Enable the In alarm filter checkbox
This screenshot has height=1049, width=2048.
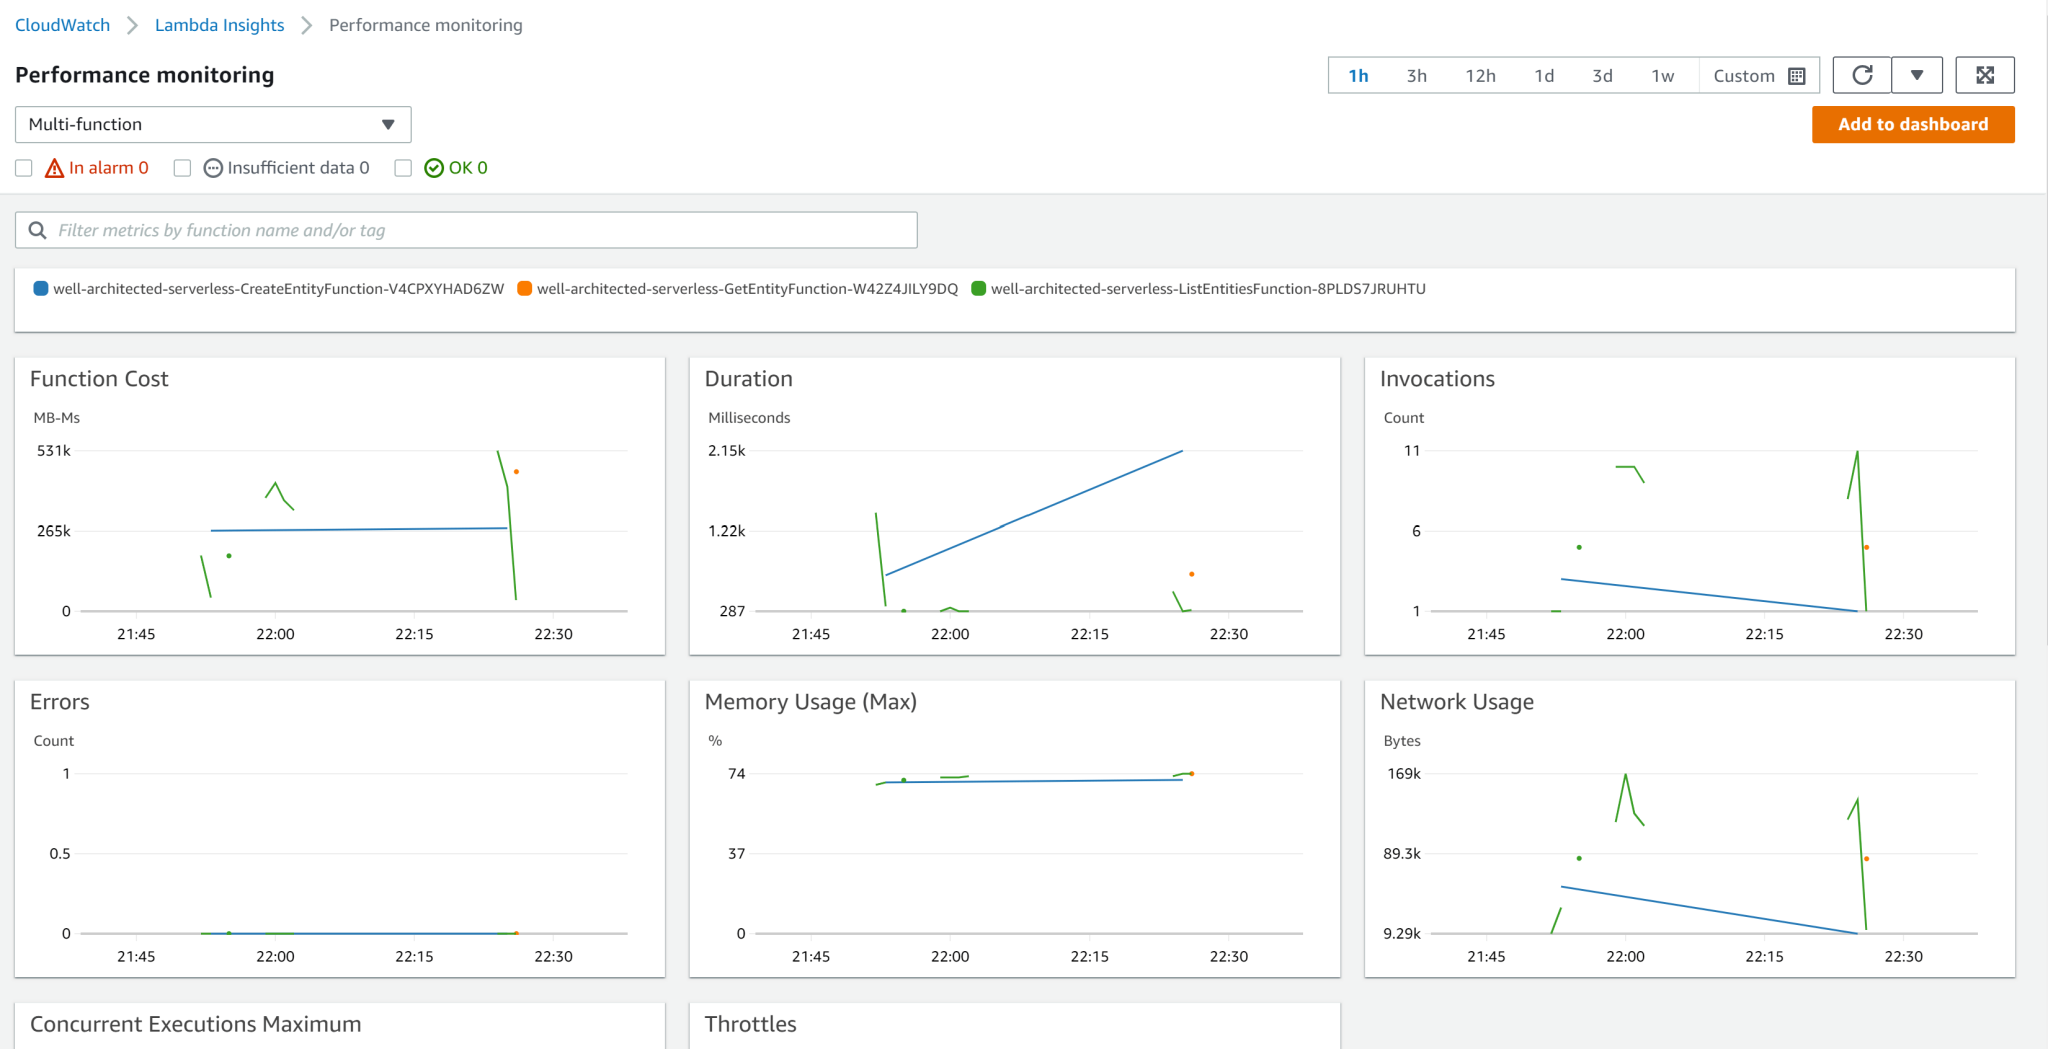[23, 167]
